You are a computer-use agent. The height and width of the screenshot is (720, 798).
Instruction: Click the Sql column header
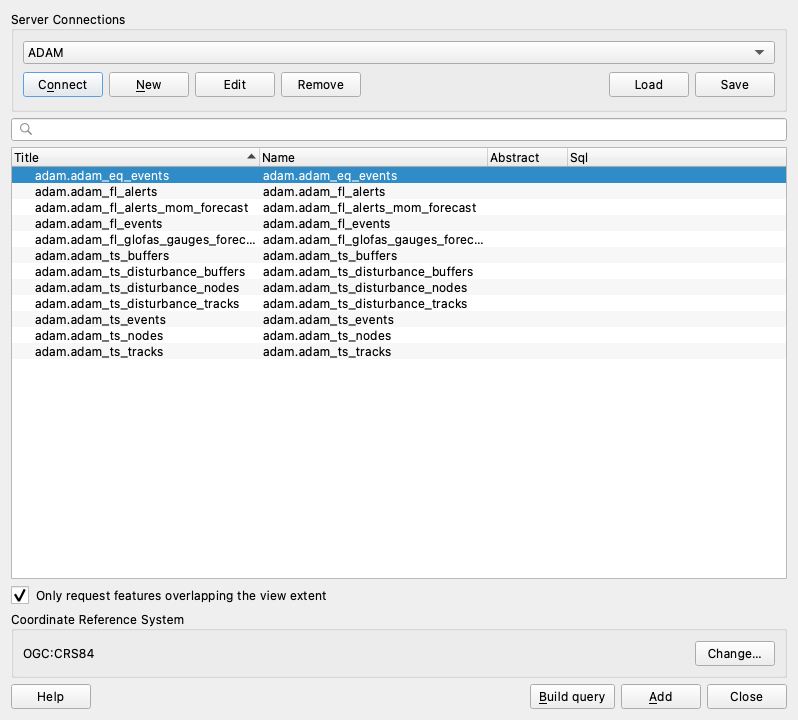click(676, 157)
